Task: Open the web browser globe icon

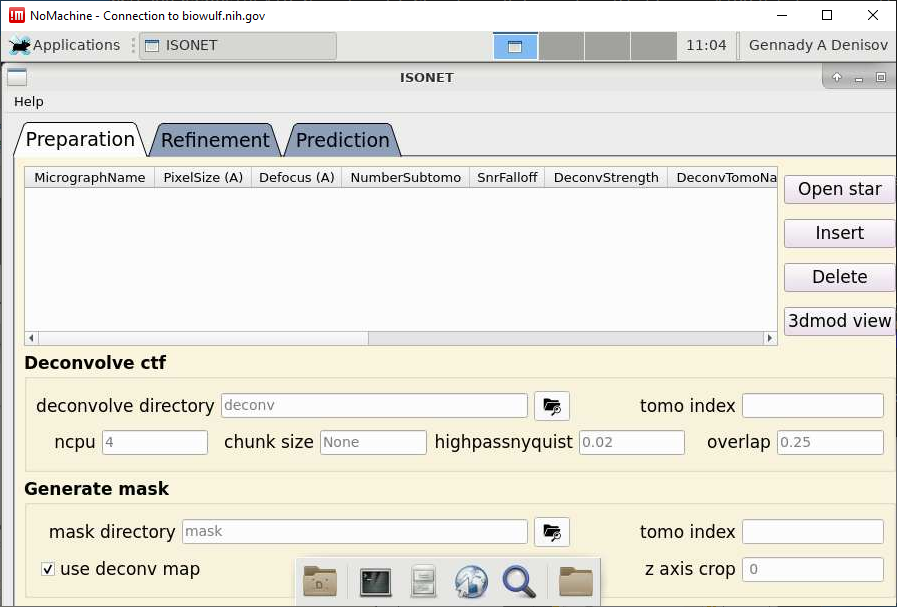Action: (471, 582)
